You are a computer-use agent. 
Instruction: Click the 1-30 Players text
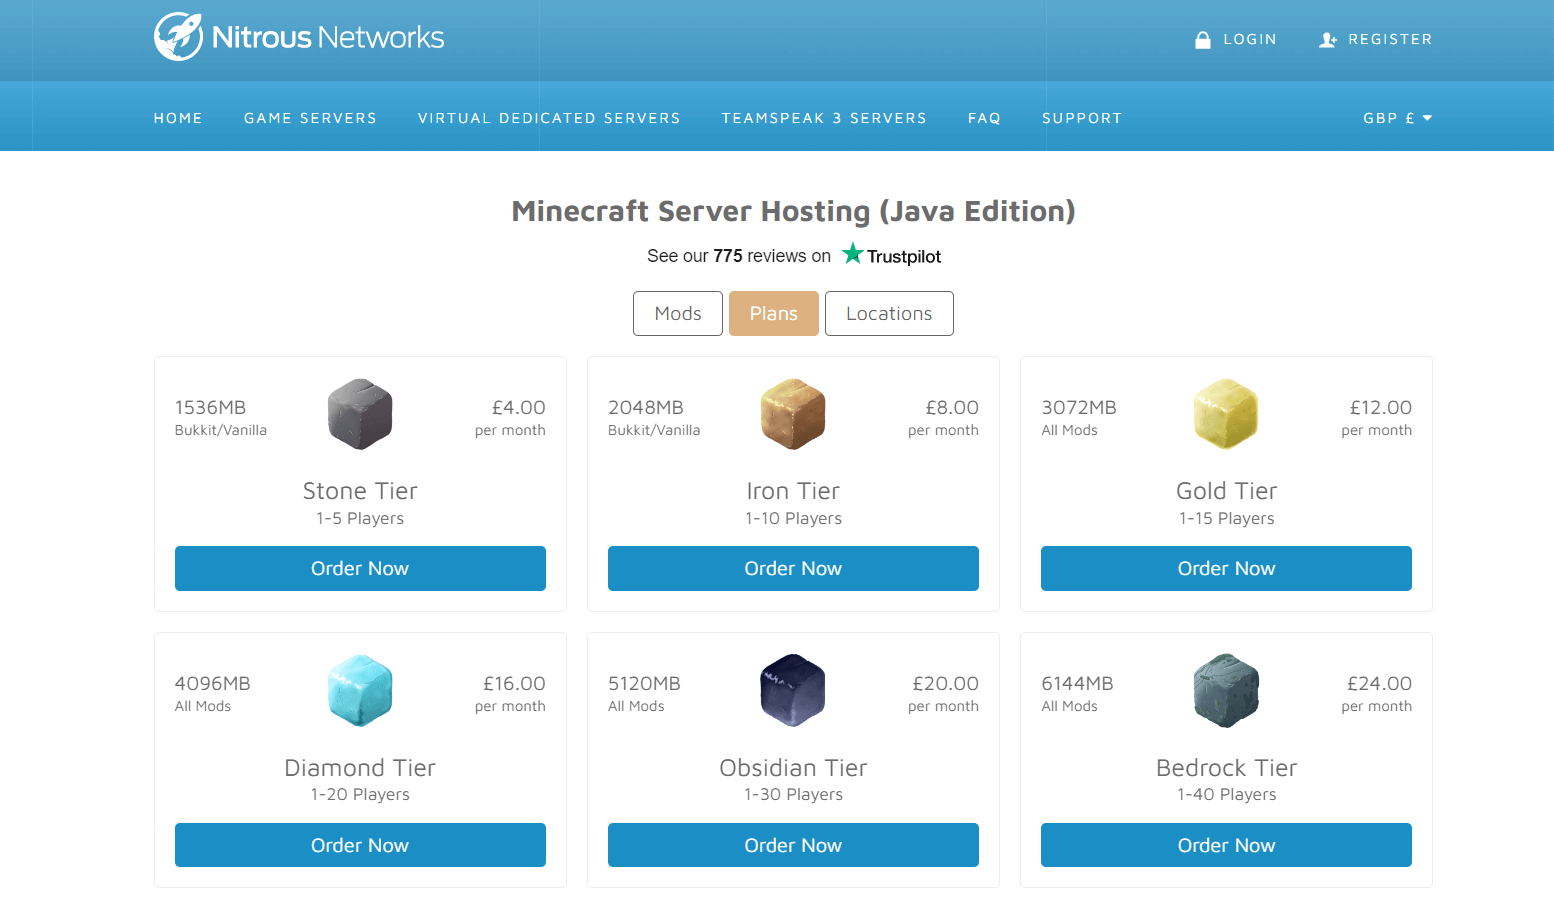tap(793, 795)
